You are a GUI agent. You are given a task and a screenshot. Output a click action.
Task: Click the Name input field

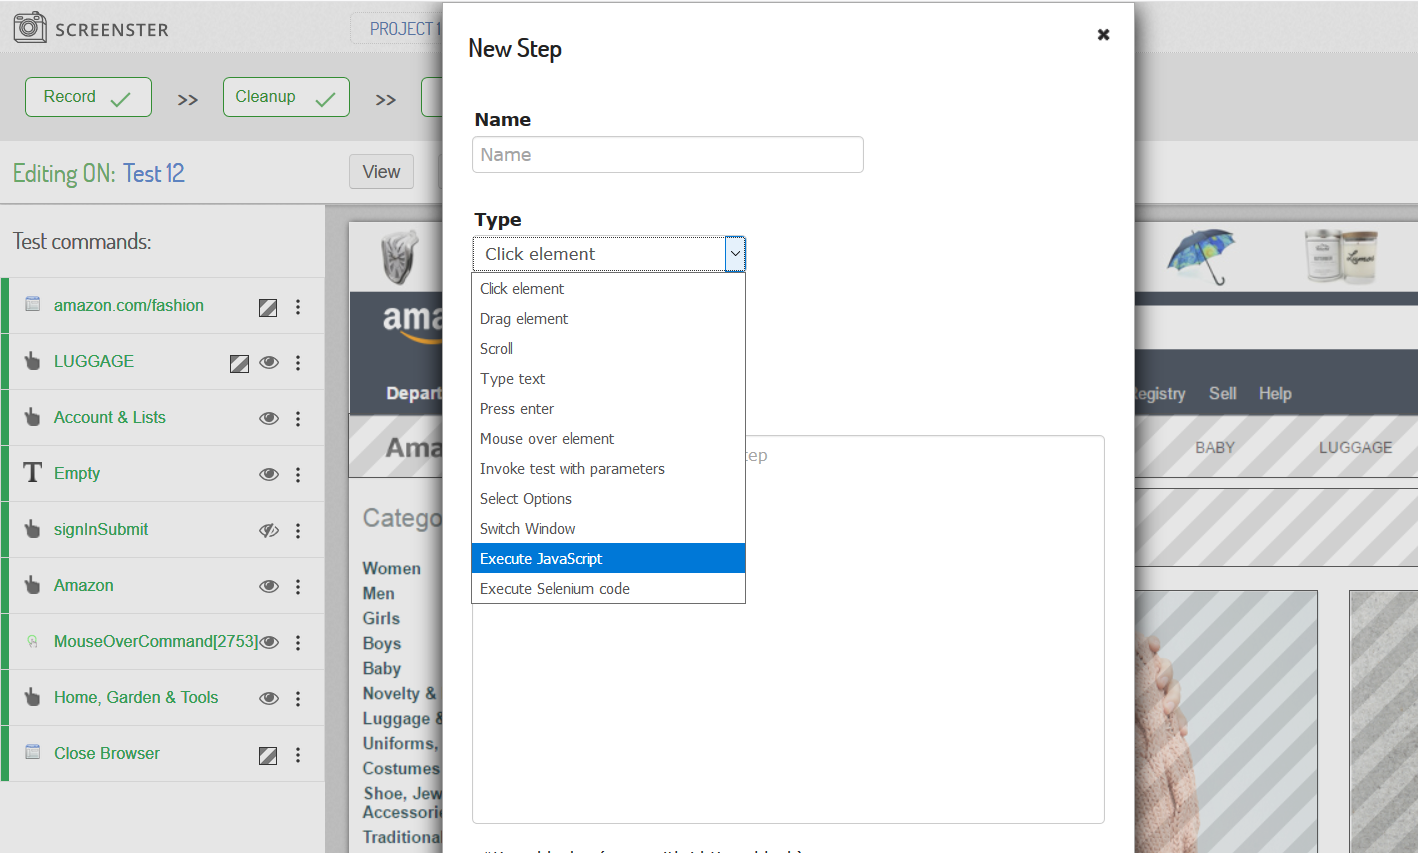point(667,155)
